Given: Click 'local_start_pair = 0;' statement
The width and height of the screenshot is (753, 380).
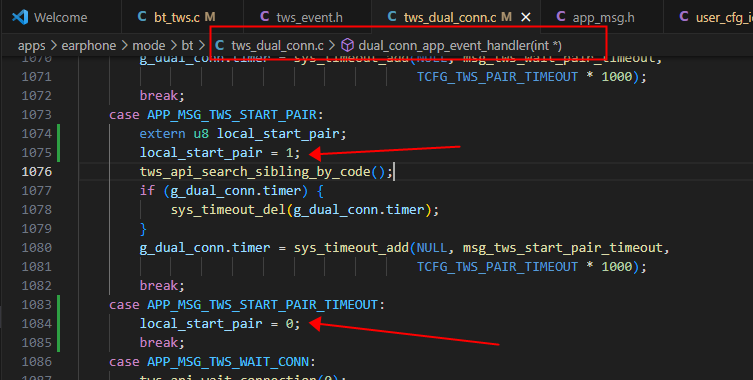Looking at the screenshot, I should (x=220, y=324).
